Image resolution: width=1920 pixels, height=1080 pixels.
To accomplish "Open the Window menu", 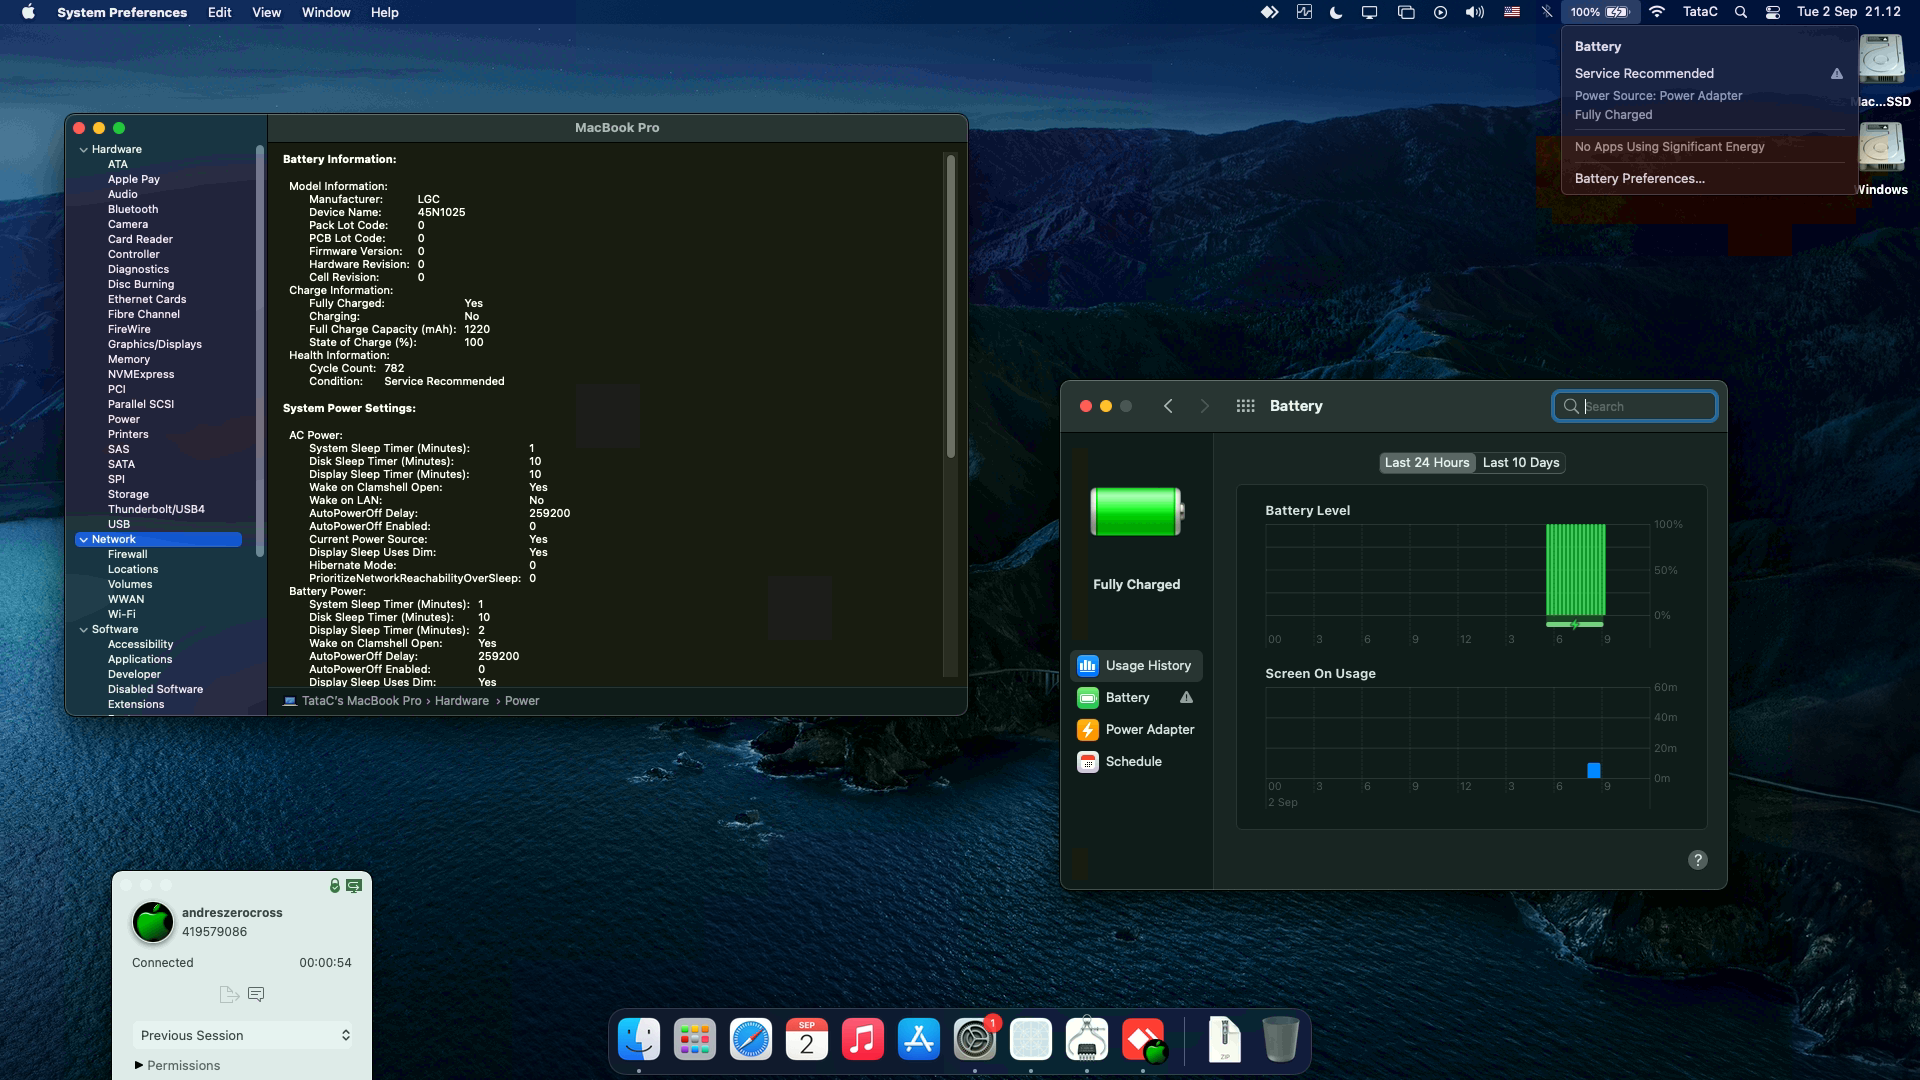I will (326, 12).
